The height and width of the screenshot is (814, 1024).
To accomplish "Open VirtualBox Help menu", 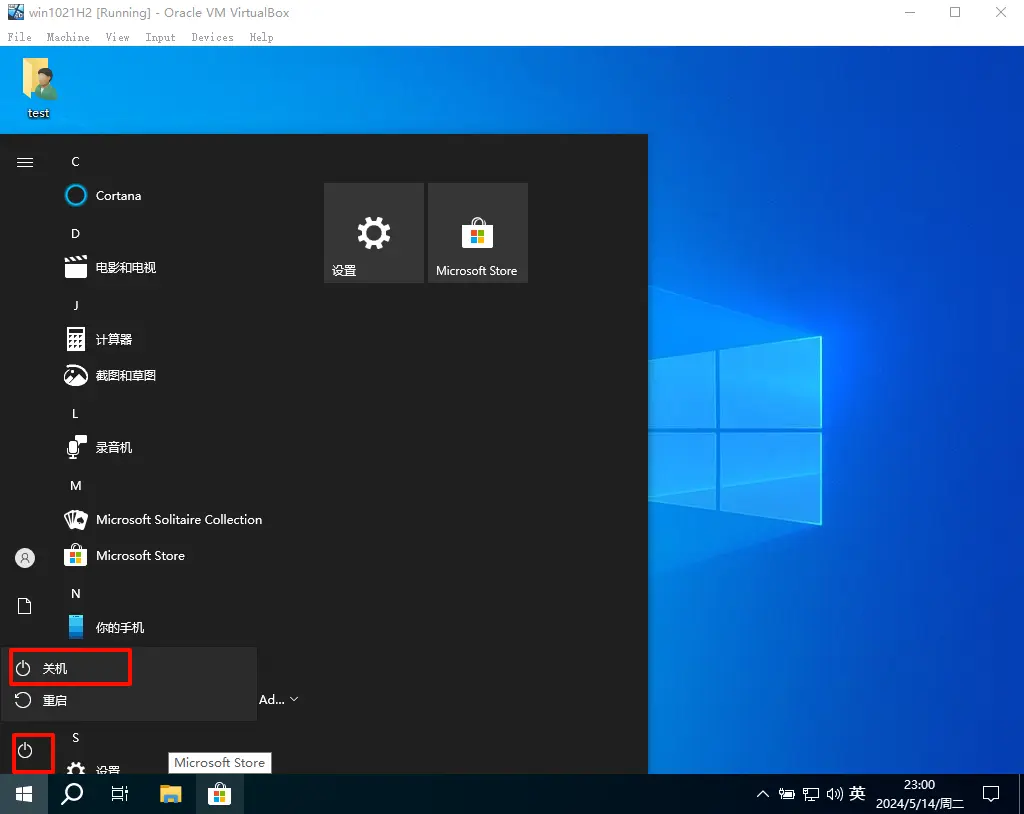I will coord(261,37).
